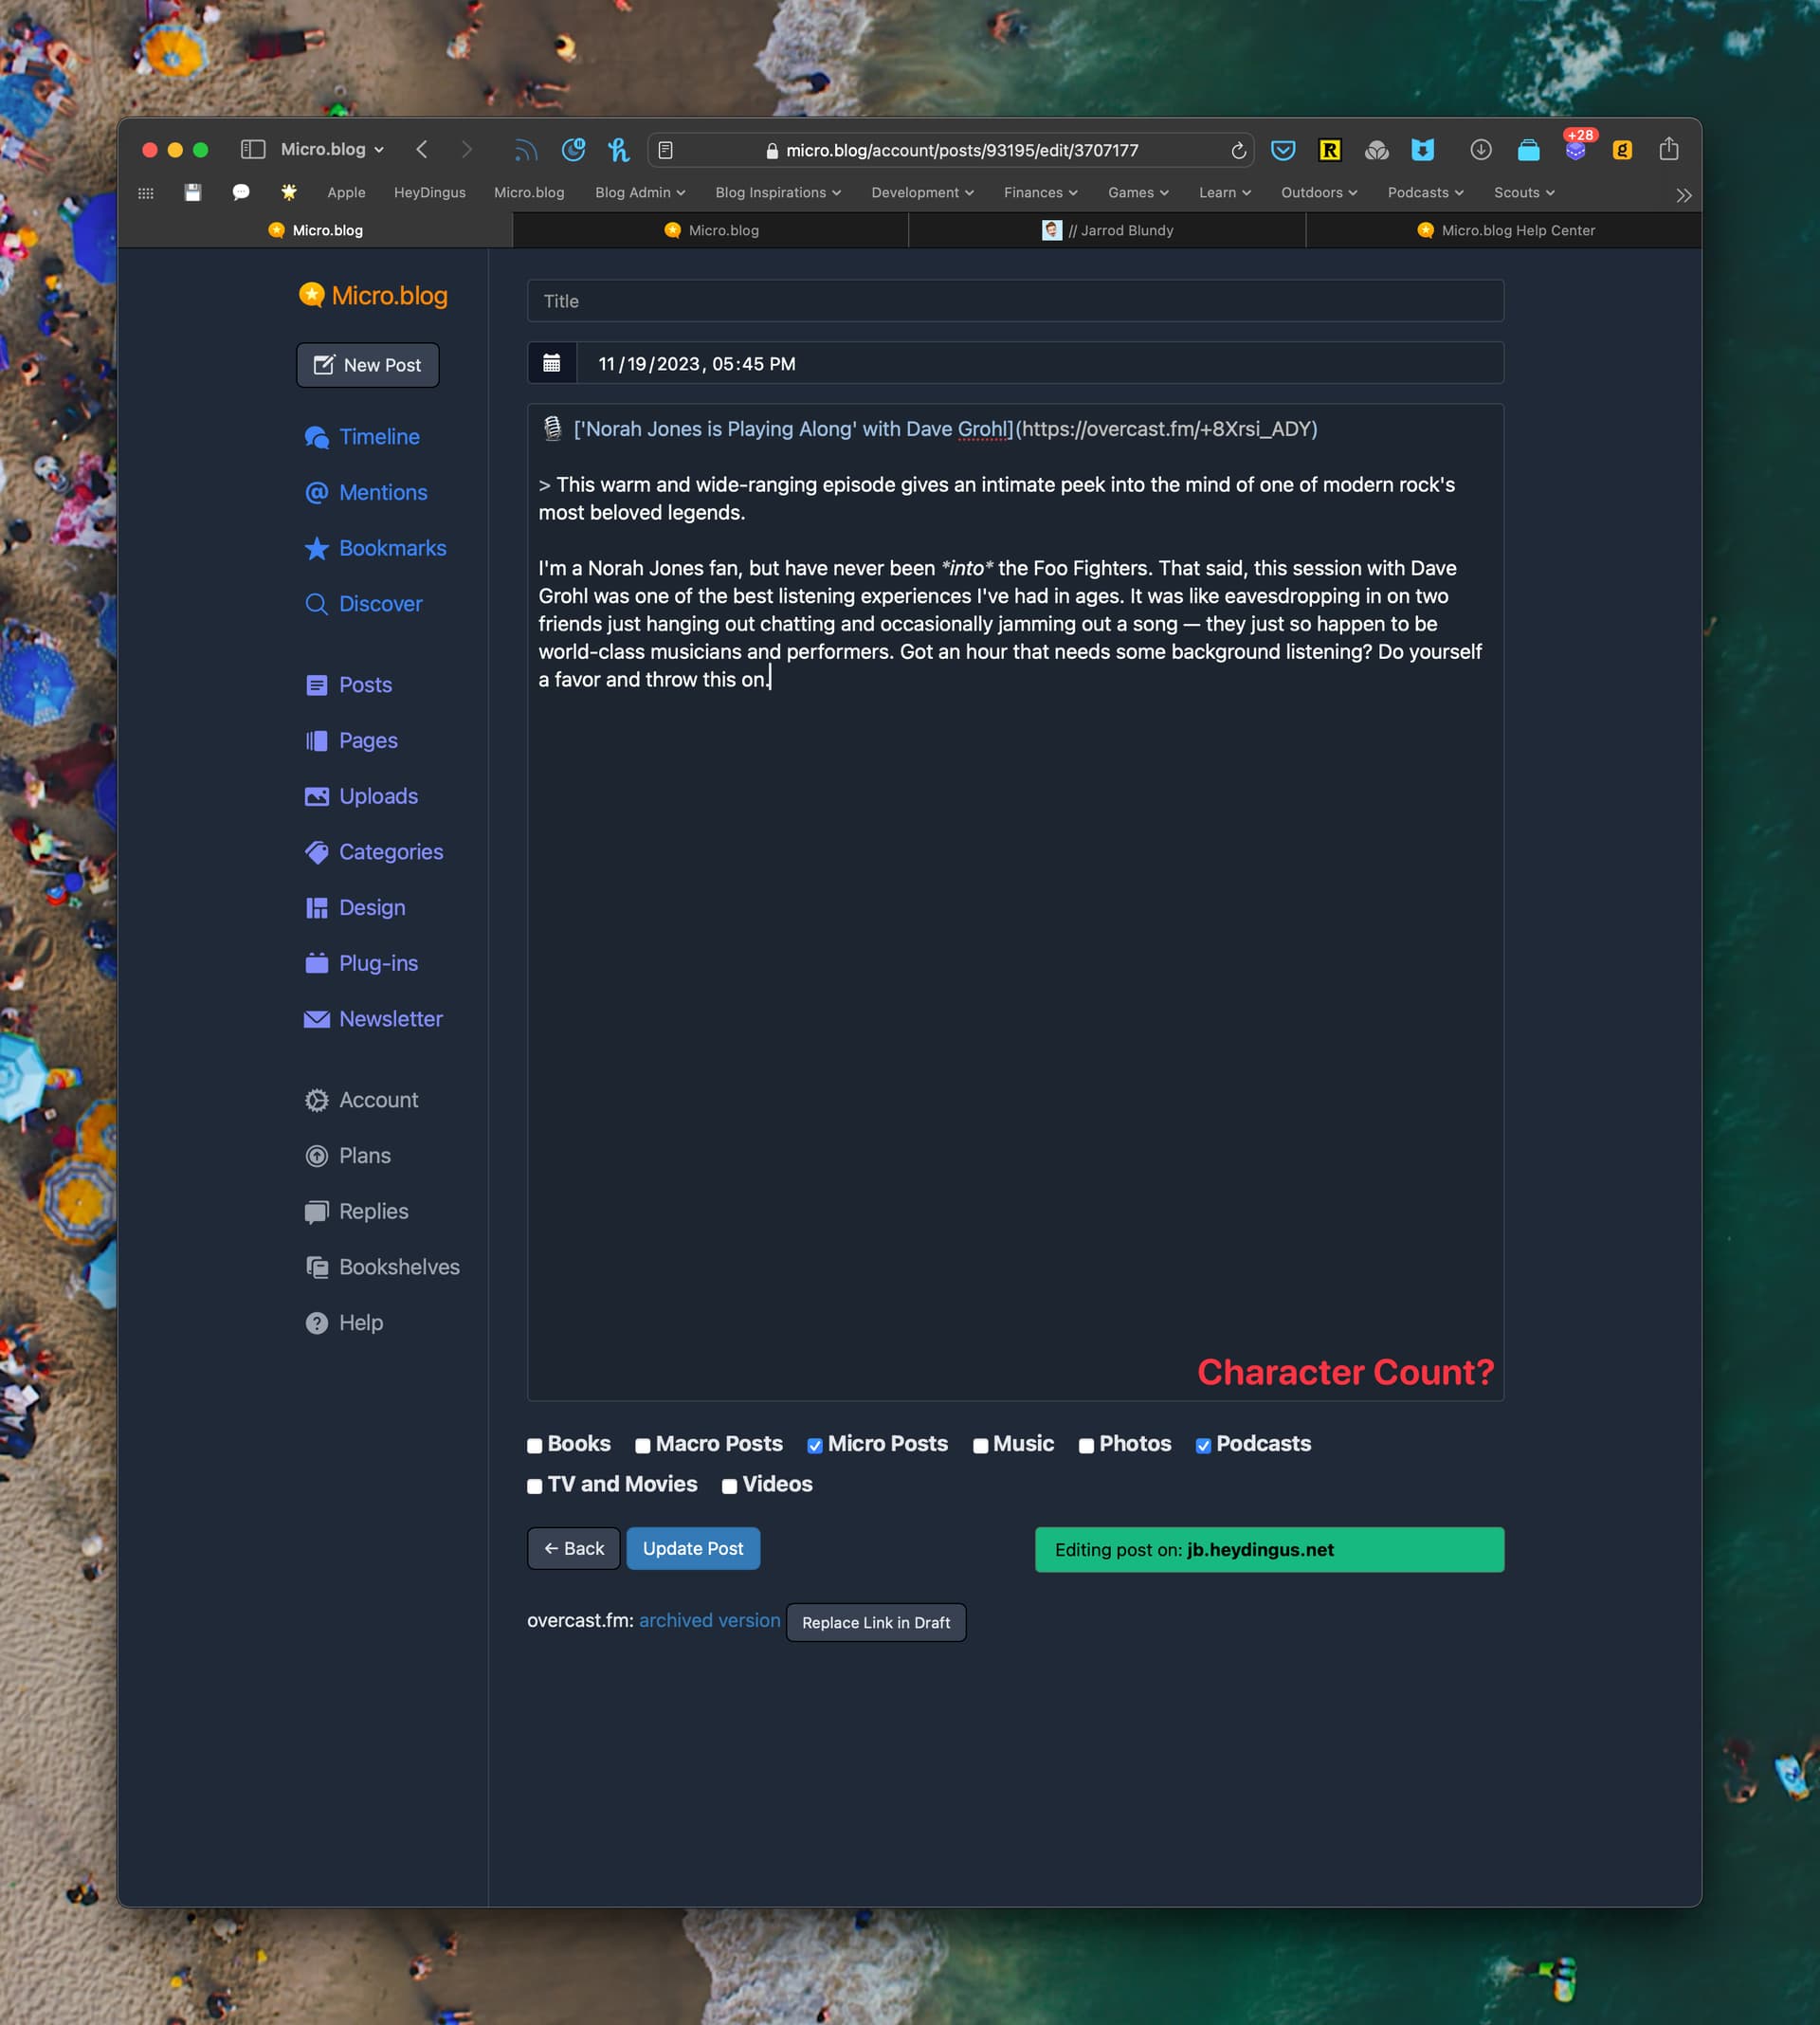The width and height of the screenshot is (1820, 2025).
Task: Click the extension icon with +28 badge
Action: [1576, 148]
